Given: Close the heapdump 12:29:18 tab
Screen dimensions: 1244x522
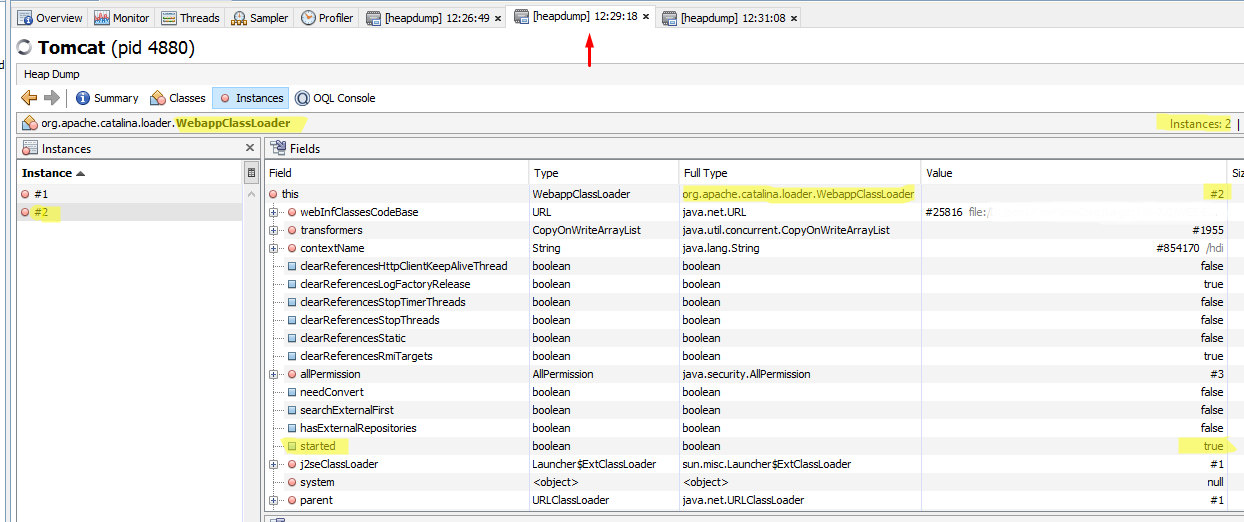Looking at the screenshot, I should [x=646, y=17].
